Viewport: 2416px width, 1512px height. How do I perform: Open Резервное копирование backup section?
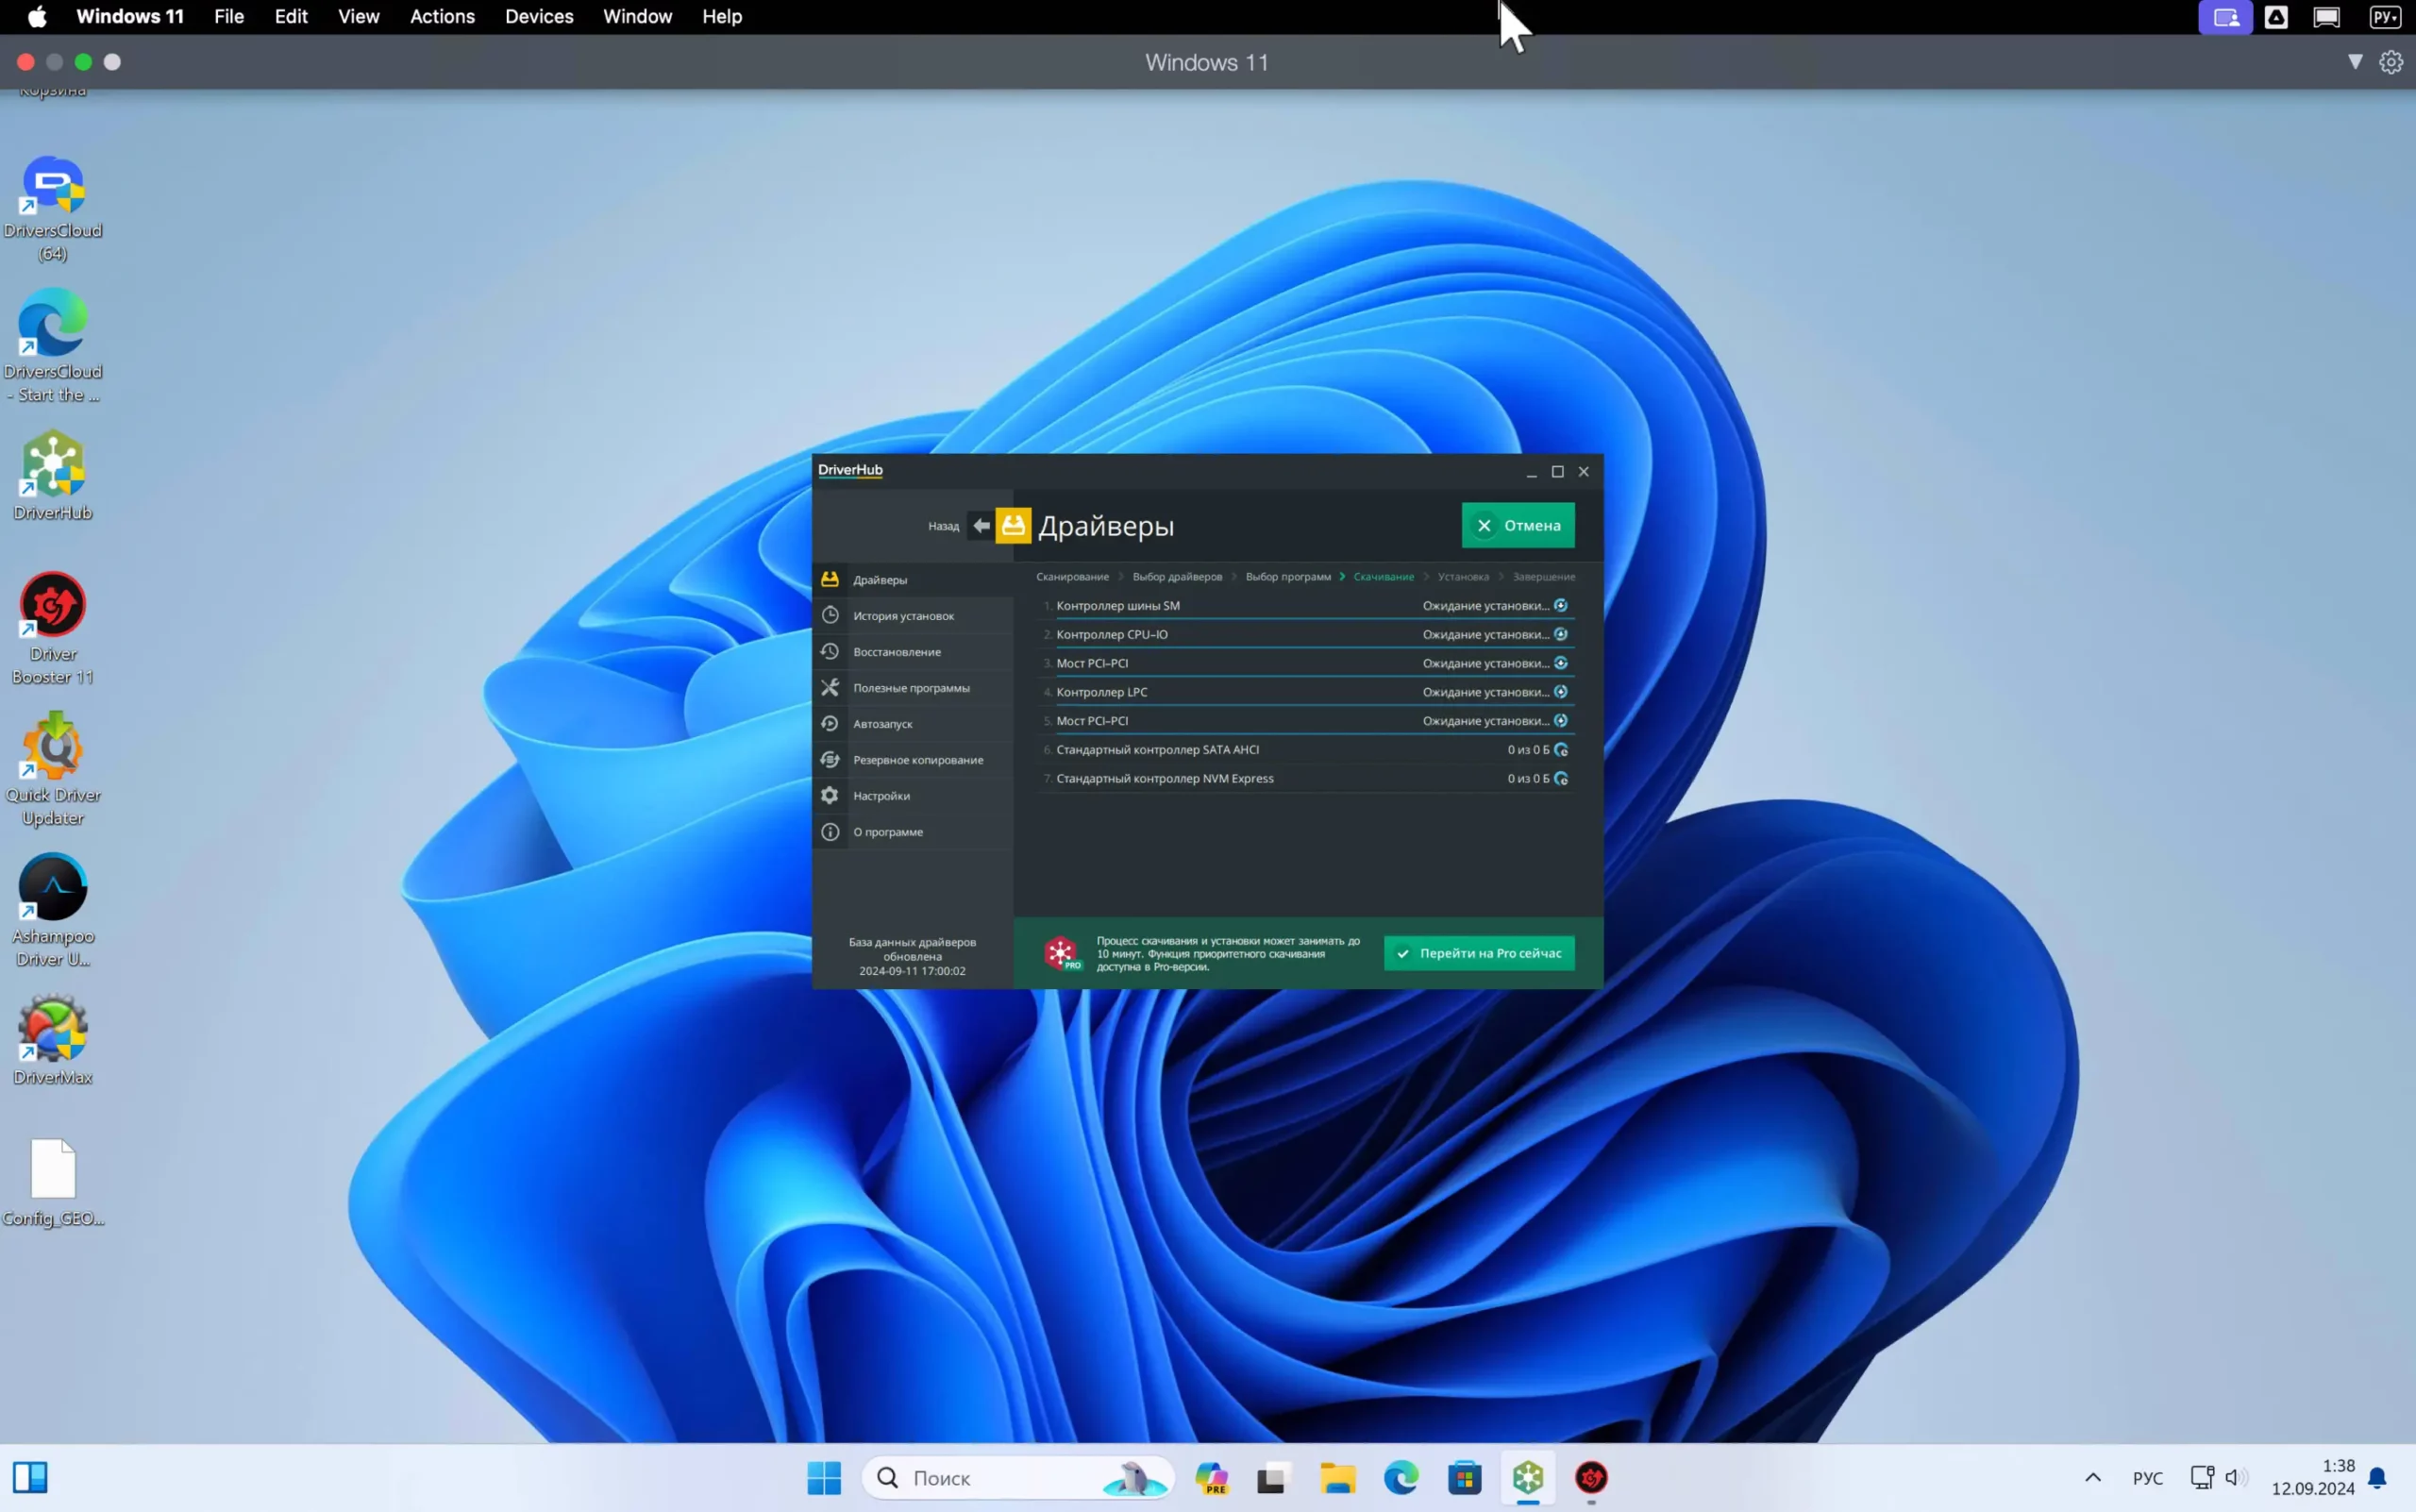917,760
